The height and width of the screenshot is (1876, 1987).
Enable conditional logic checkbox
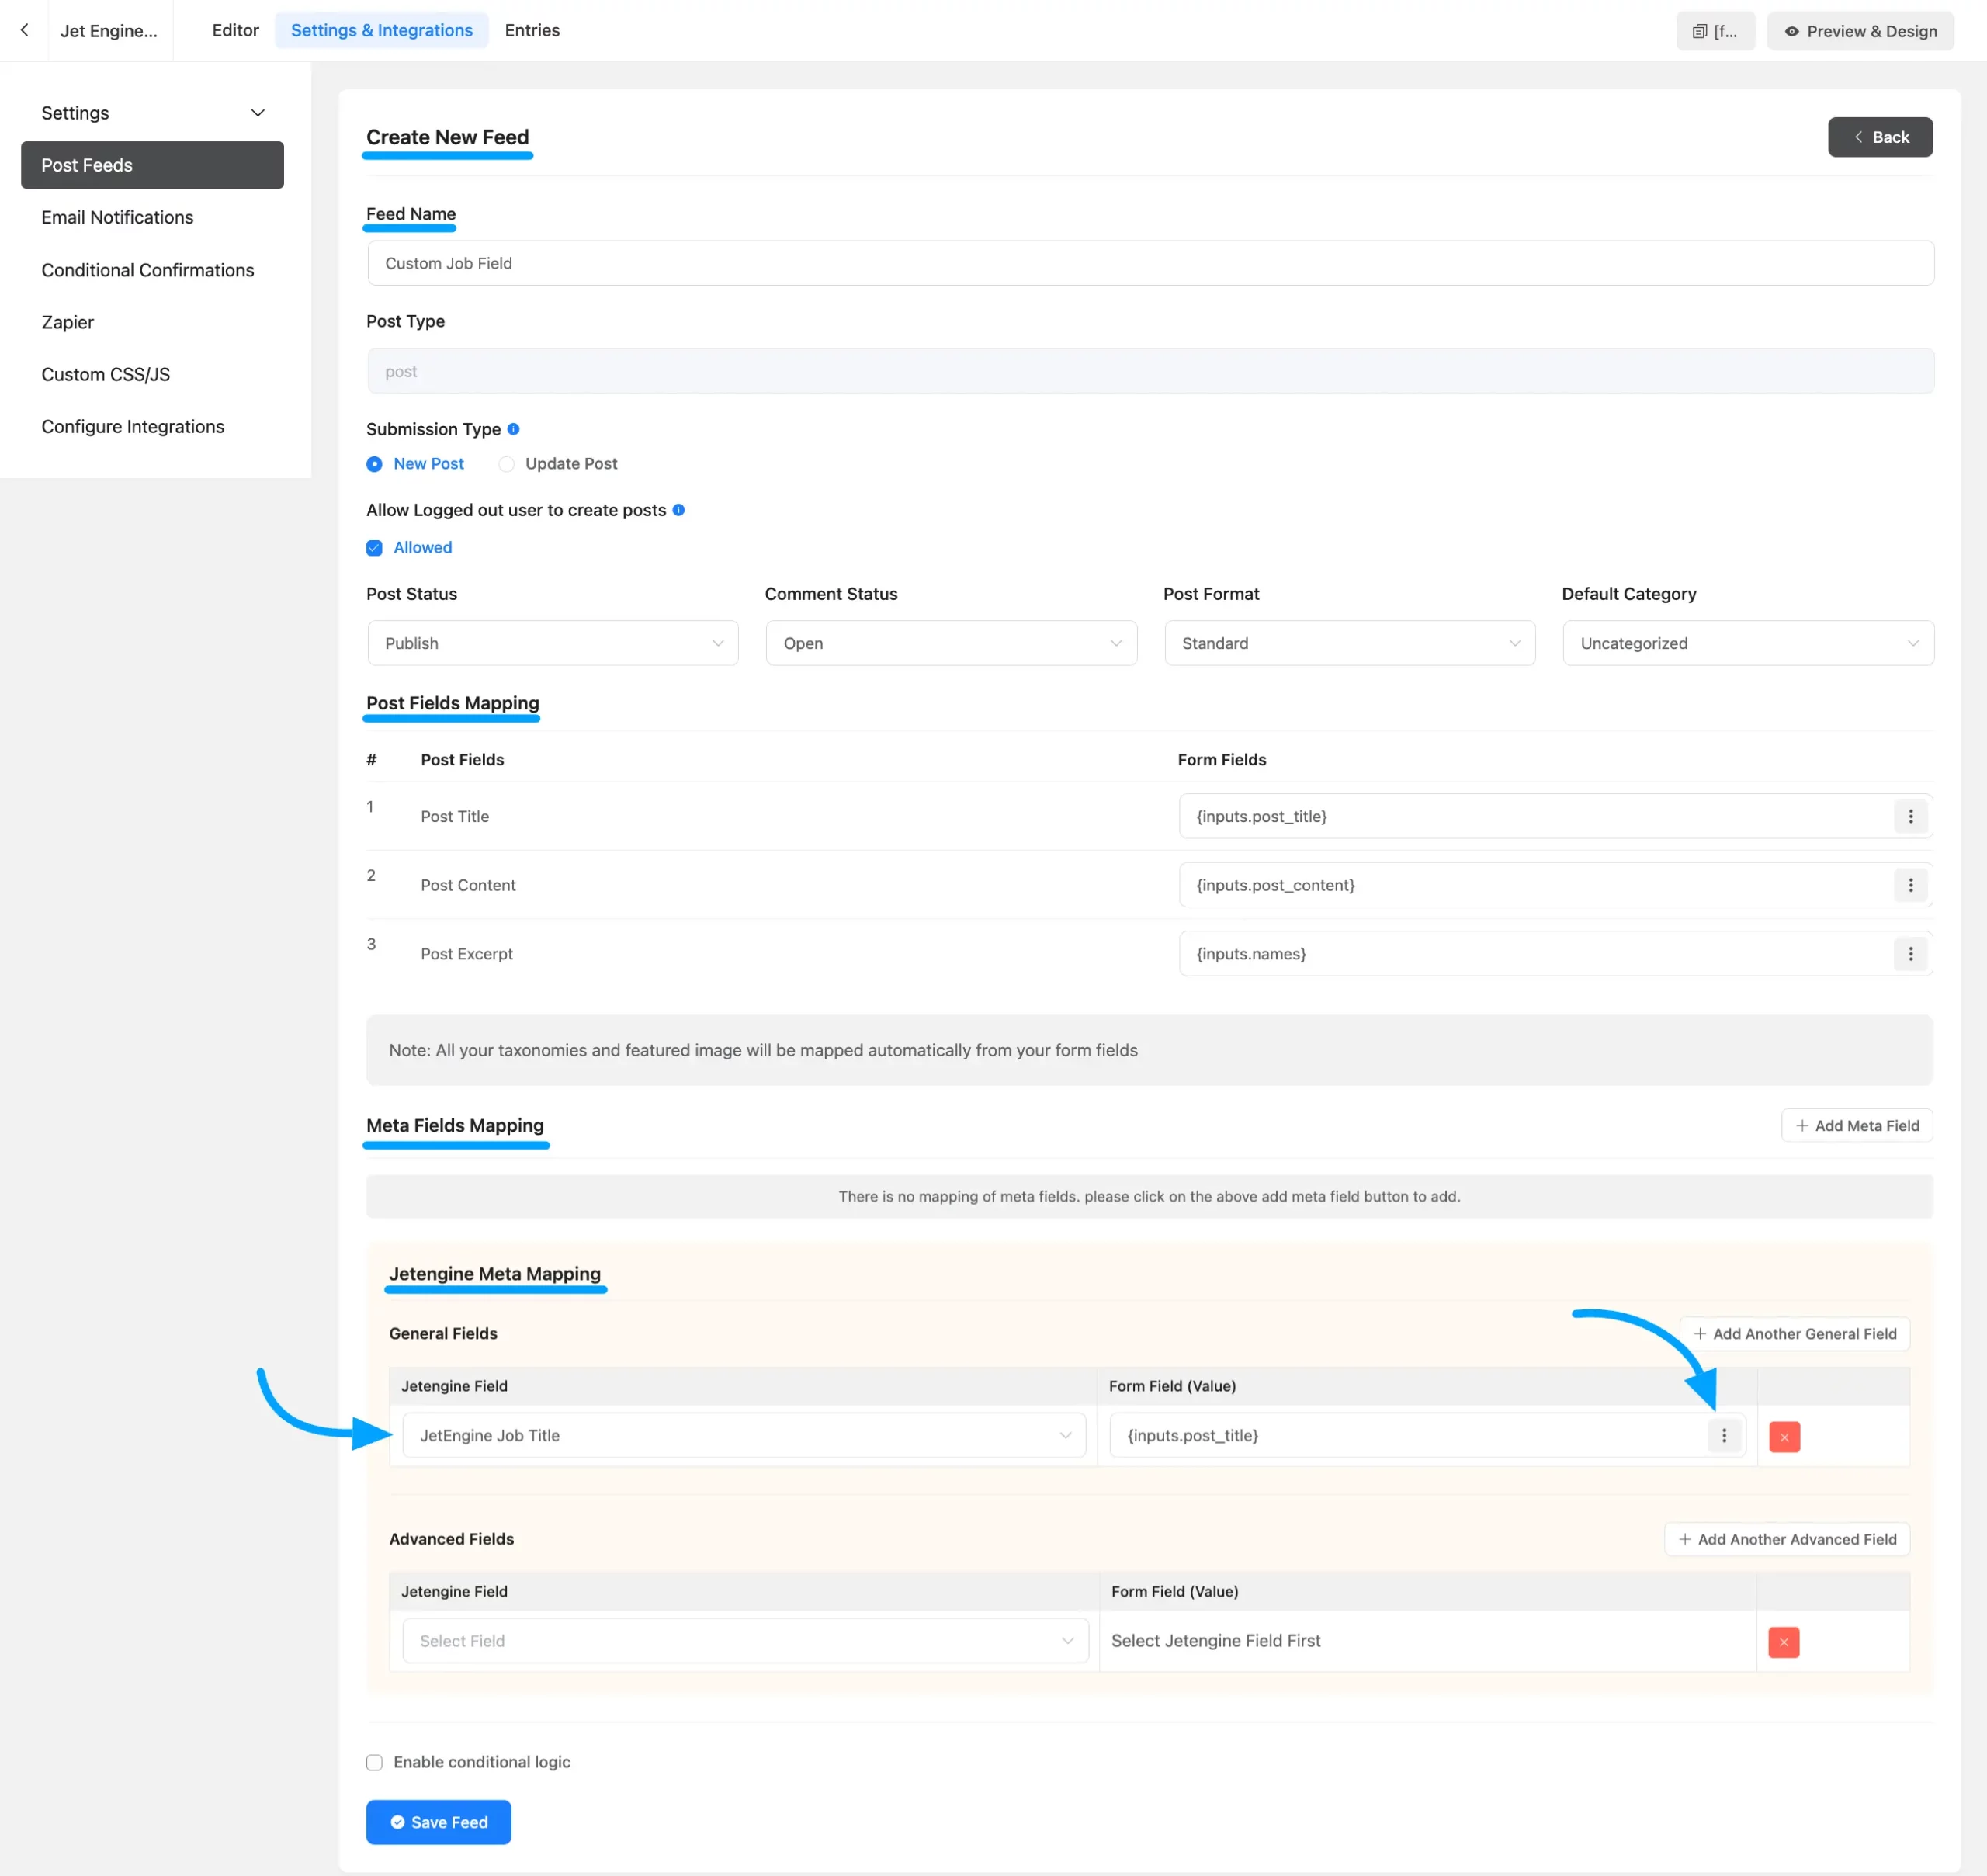374,1762
